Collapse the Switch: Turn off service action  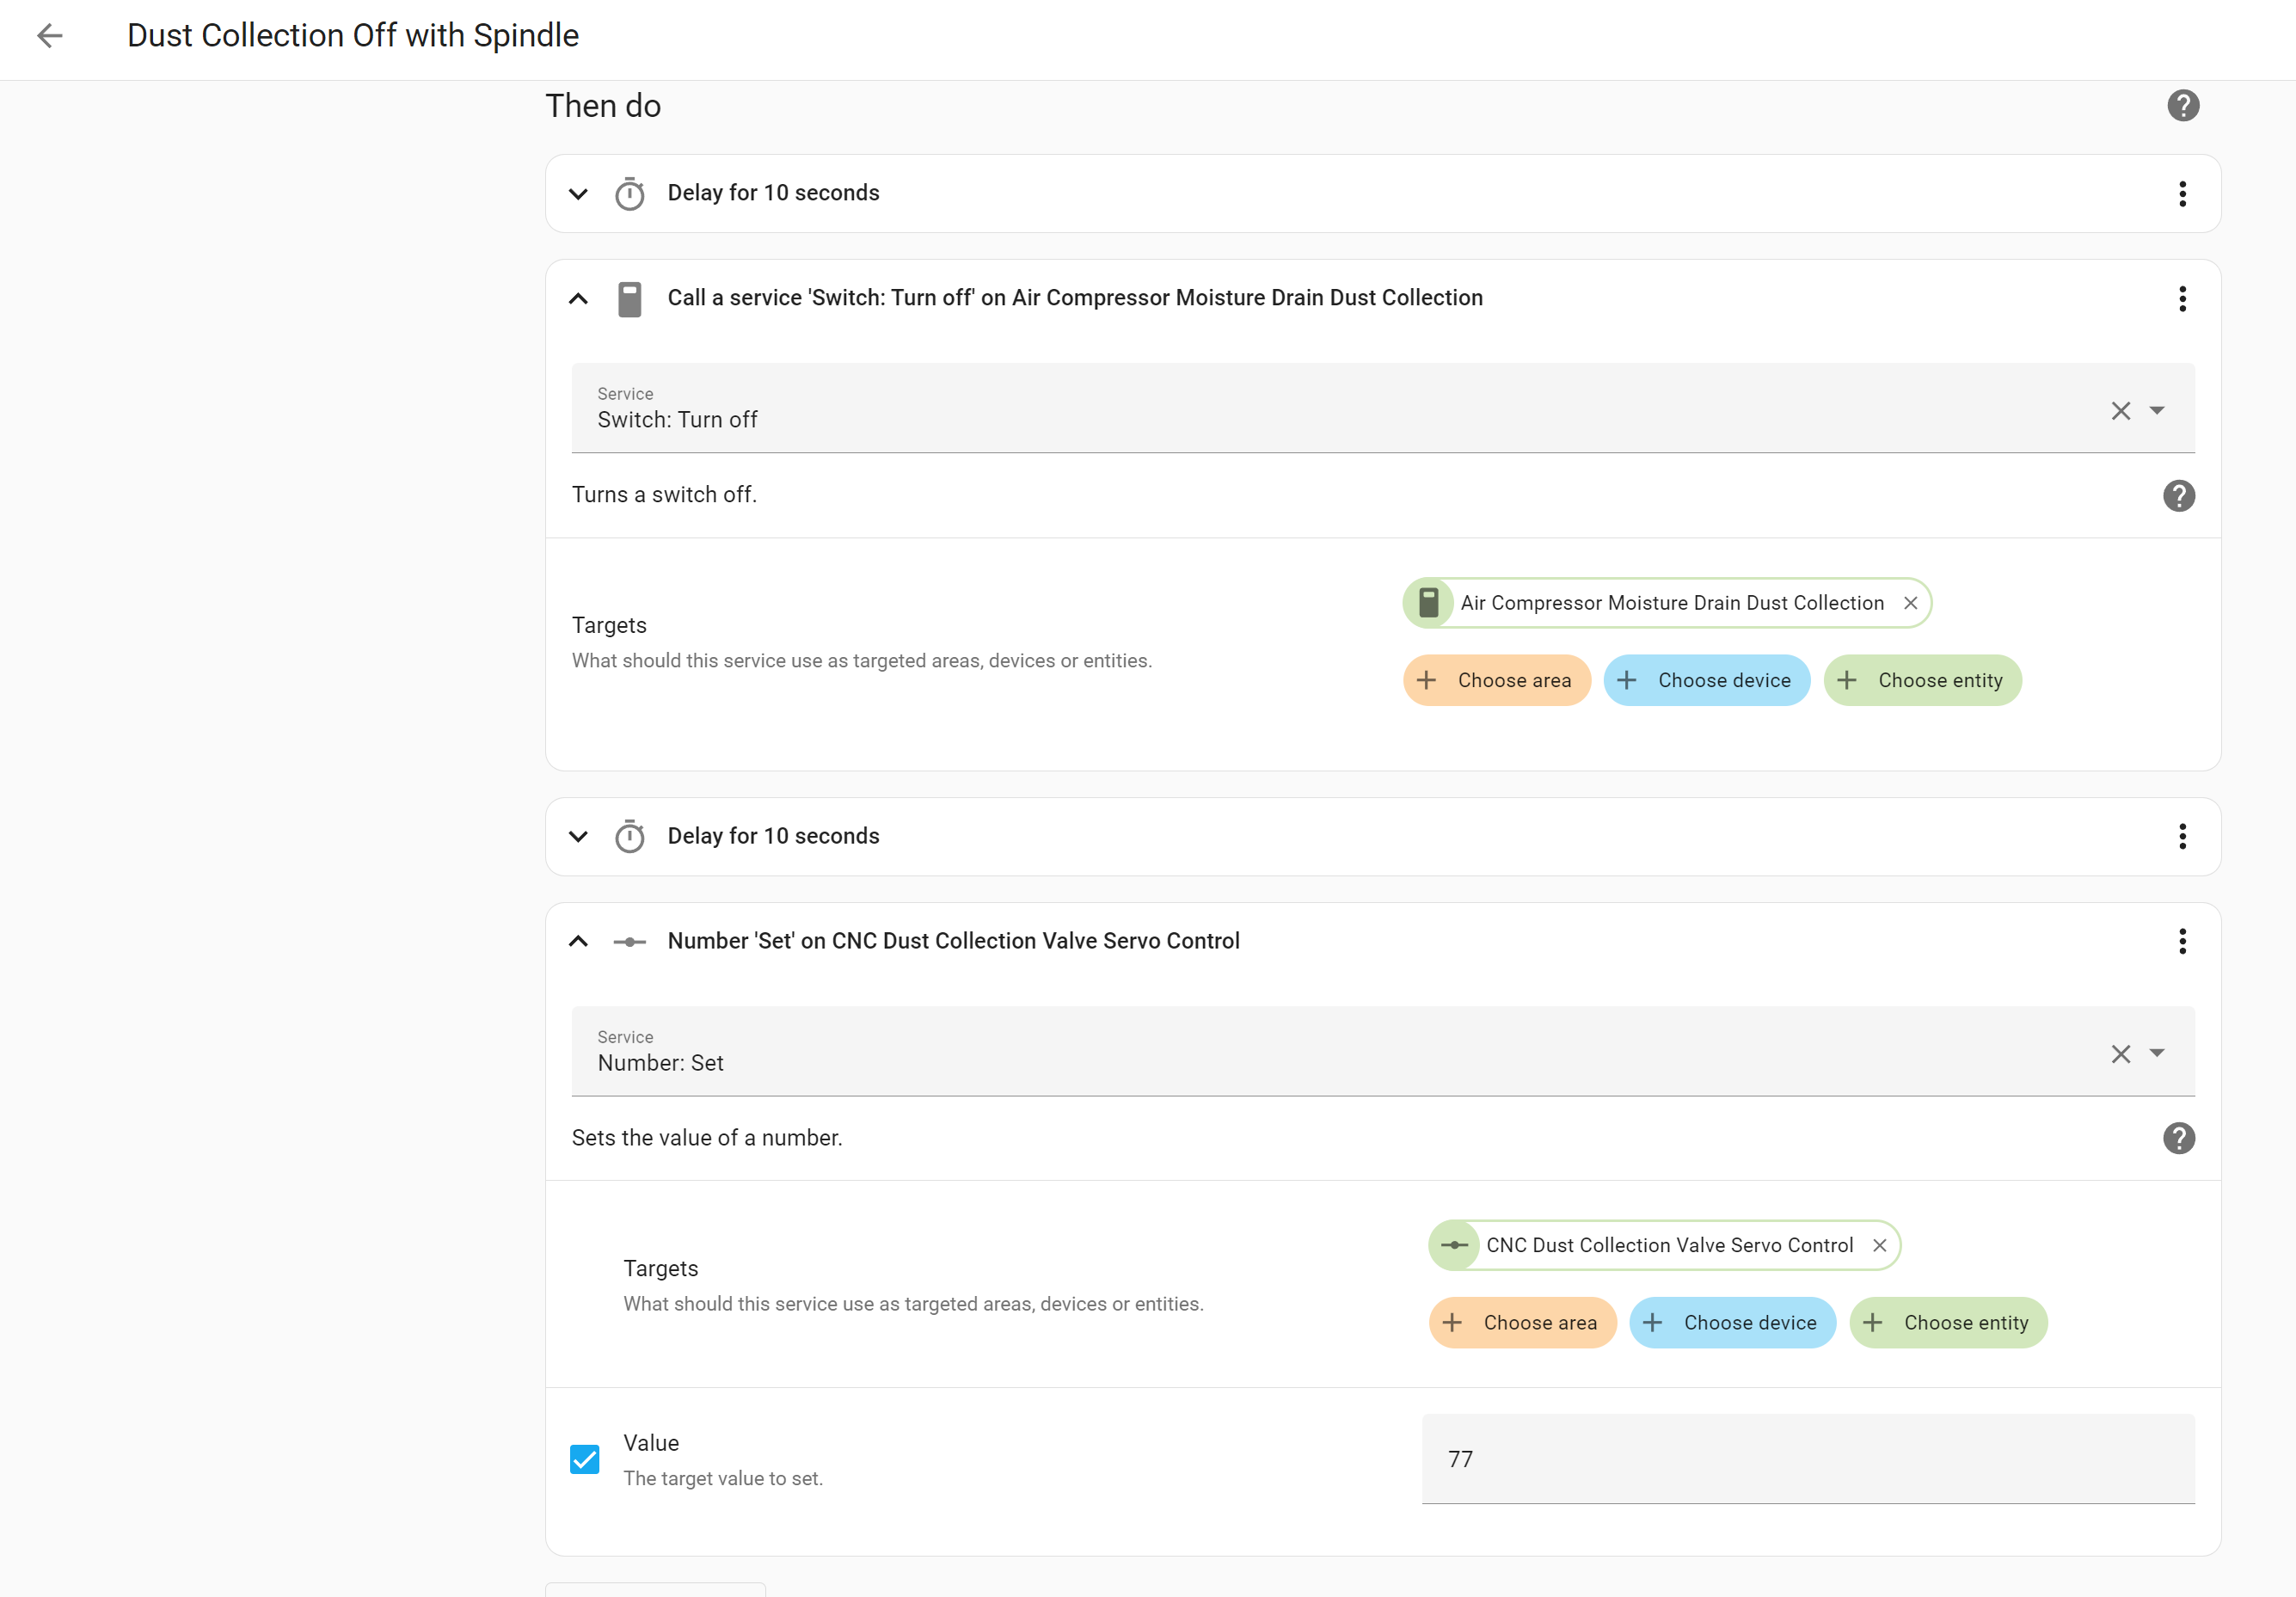pyautogui.click(x=578, y=298)
